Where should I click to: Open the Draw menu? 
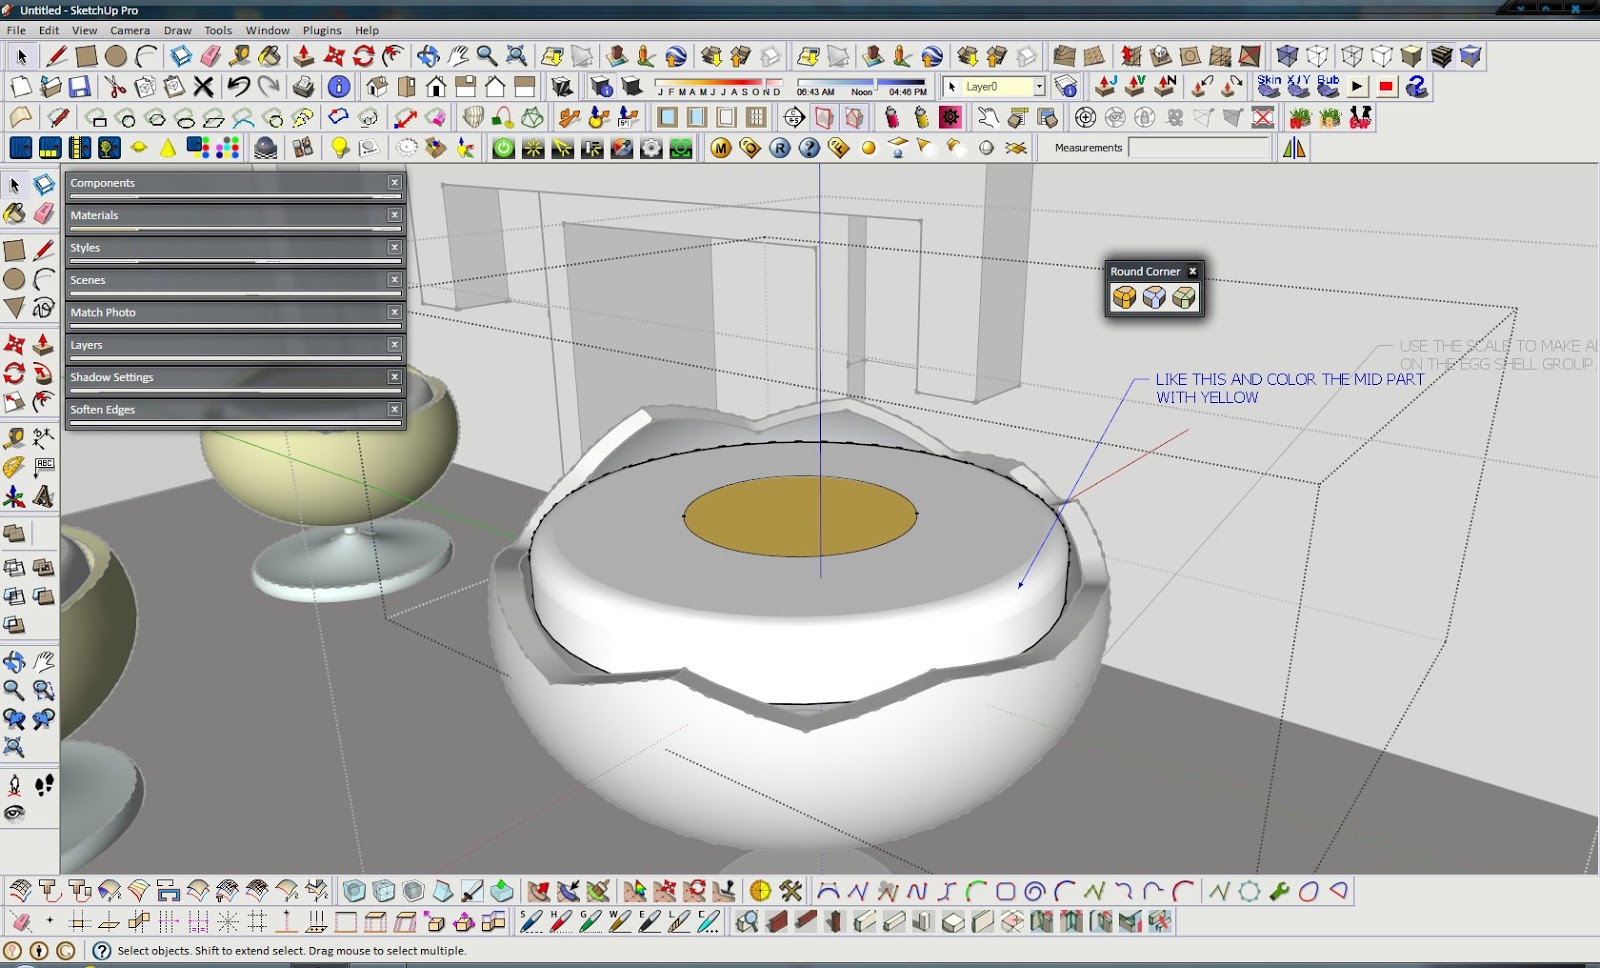point(178,30)
